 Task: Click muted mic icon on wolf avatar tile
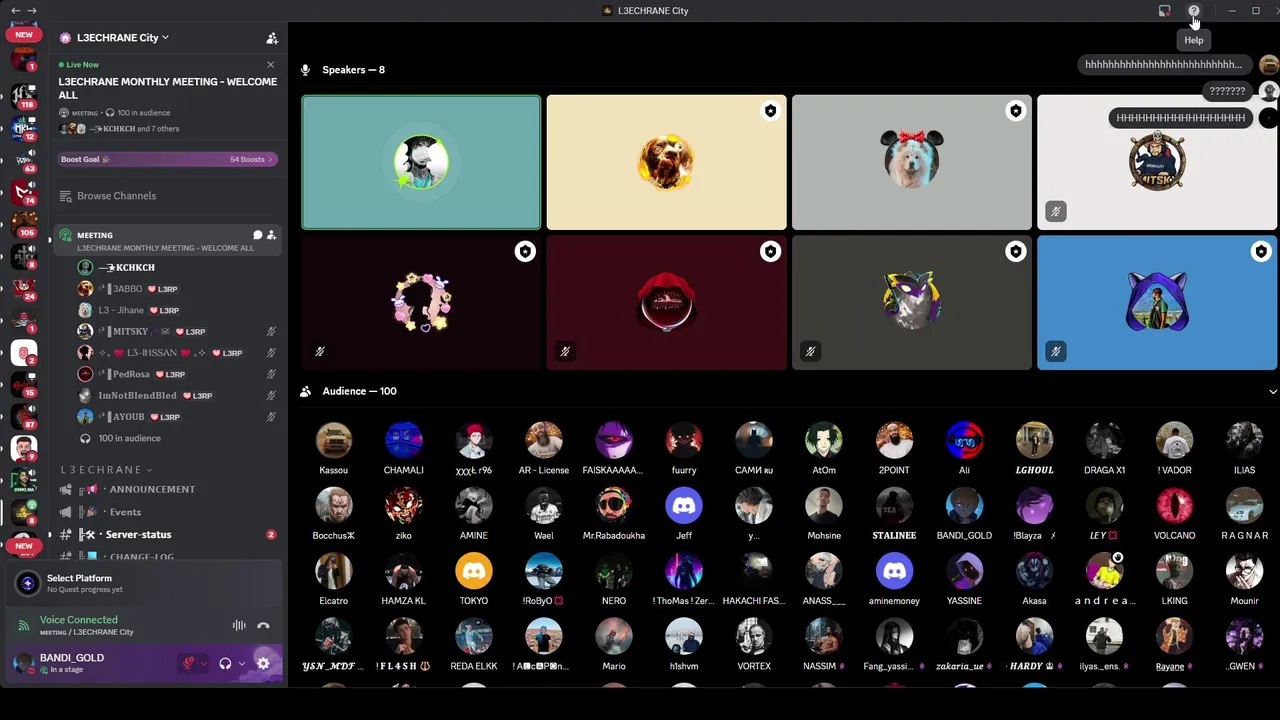(810, 351)
